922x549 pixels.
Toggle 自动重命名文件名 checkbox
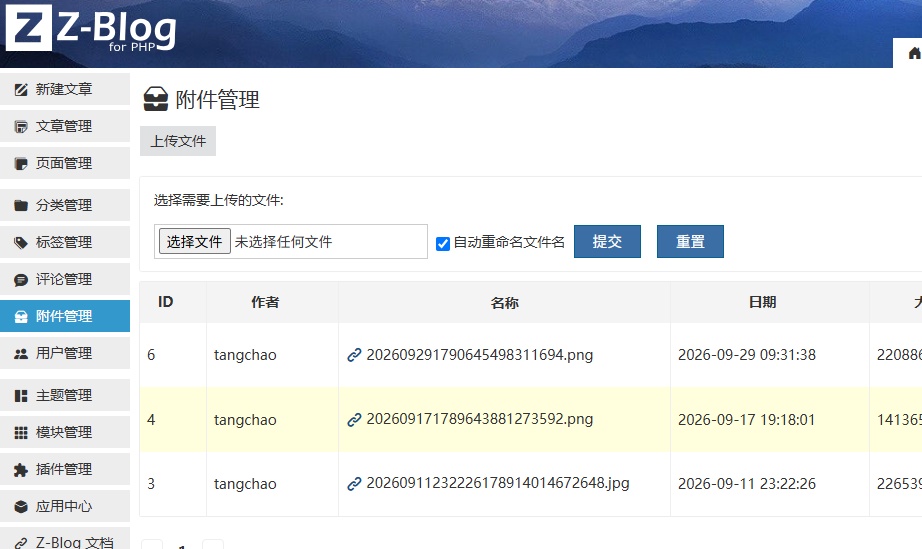coord(443,243)
